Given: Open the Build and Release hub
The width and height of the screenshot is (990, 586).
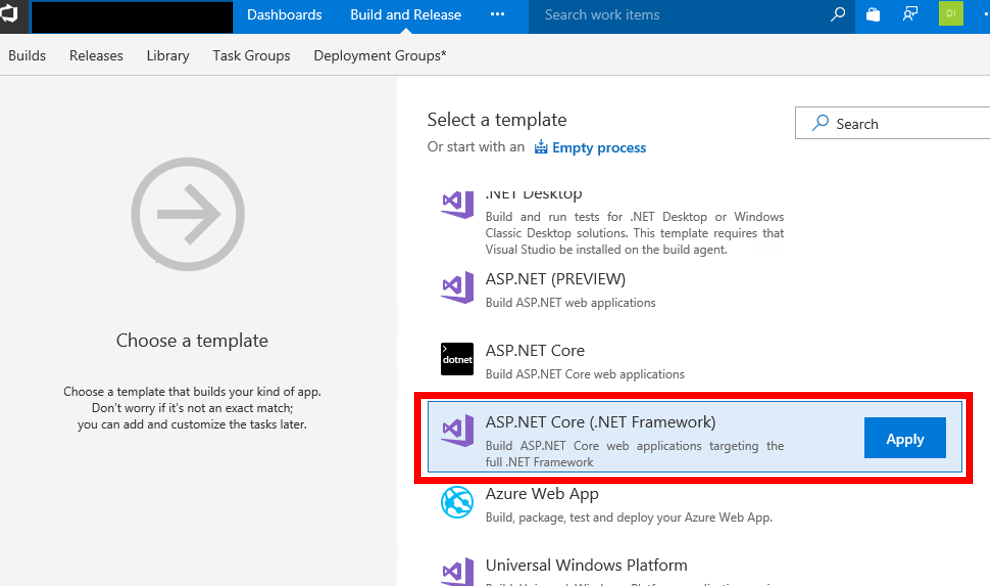Looking at the screenshot, I should [x=405, y=15].
